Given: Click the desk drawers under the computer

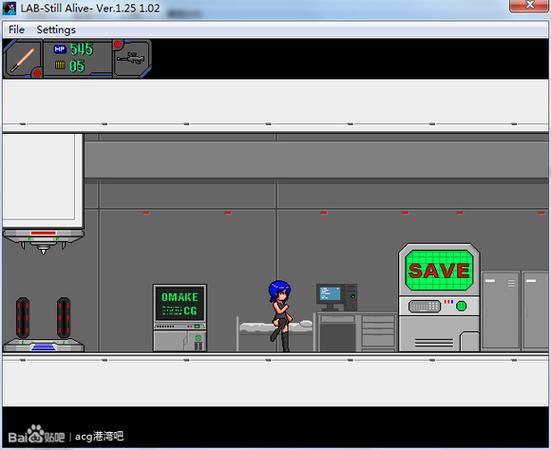Looking at the screenshot, I should click(x=379, y=331).
